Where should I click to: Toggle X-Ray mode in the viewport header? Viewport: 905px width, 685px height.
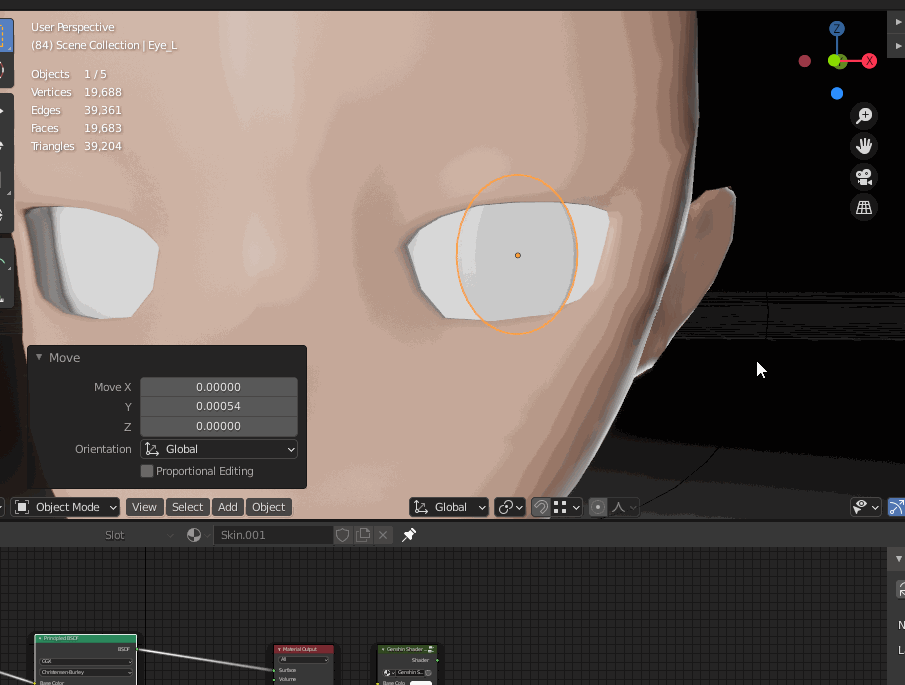pyautogui.click(x=896, y=507)
